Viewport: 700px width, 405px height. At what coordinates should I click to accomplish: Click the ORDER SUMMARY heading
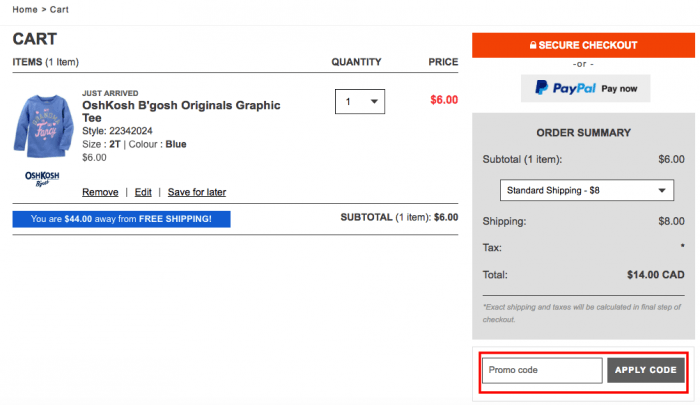coord(583,133)
